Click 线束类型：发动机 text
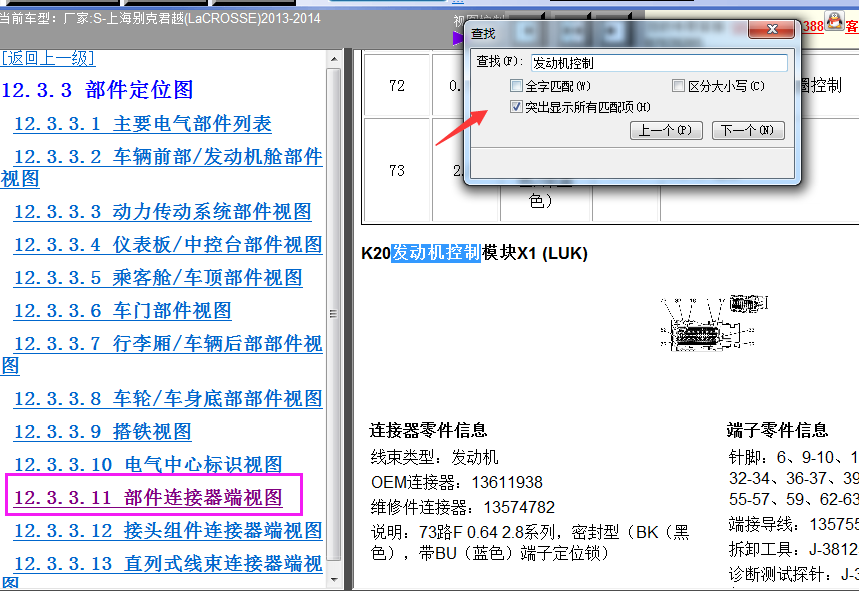Image resolution: width=859 pixels, height=591 pixels. click(434, 457)
